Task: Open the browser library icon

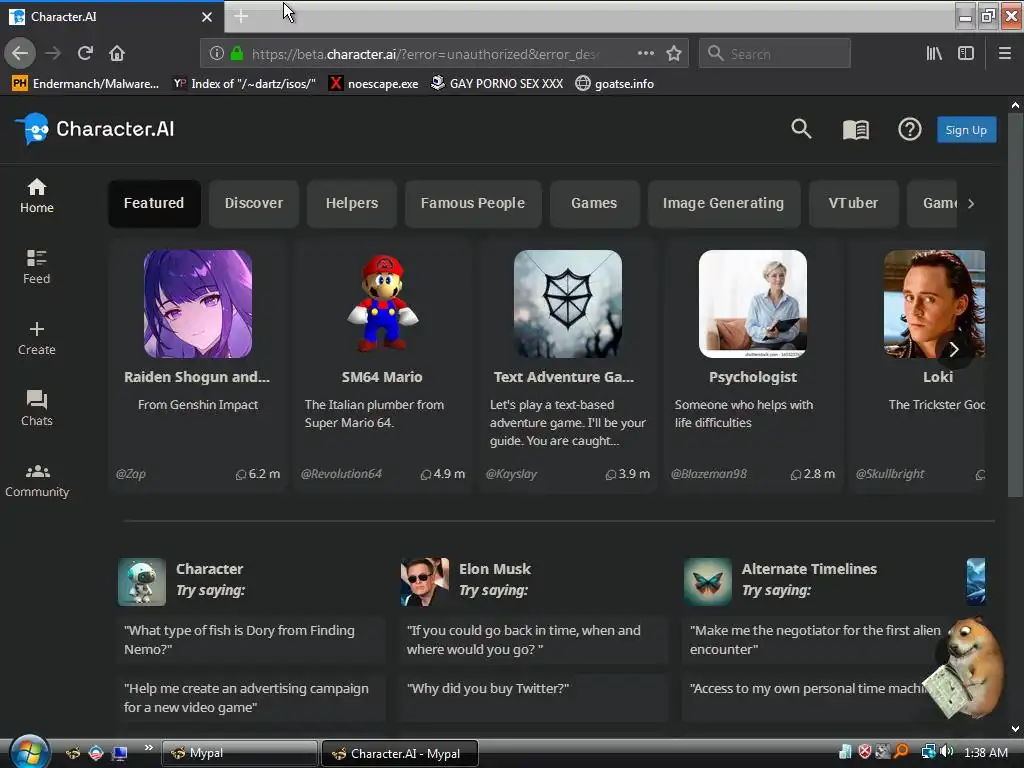Action: pos(934,53)
